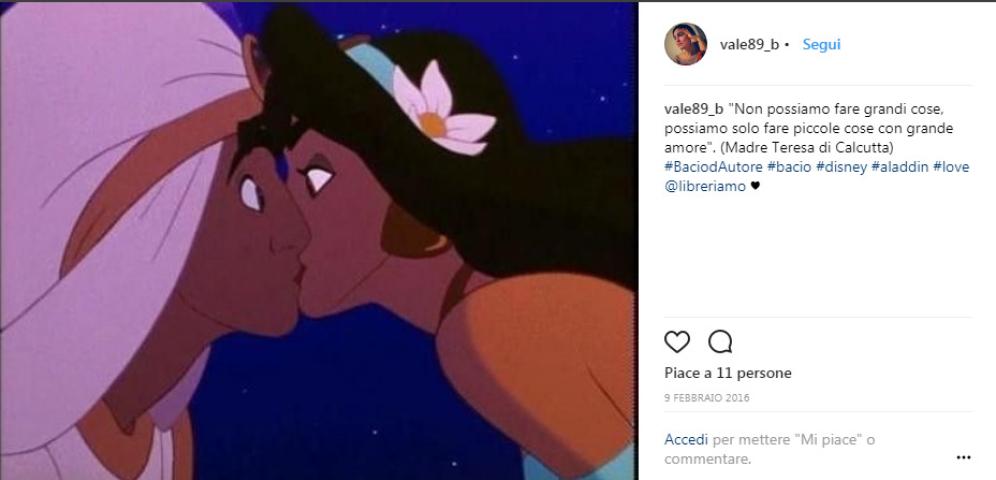This screenshot has height=480, width=996.
Task: Open the #love hashtag
Action: (951, 168)
